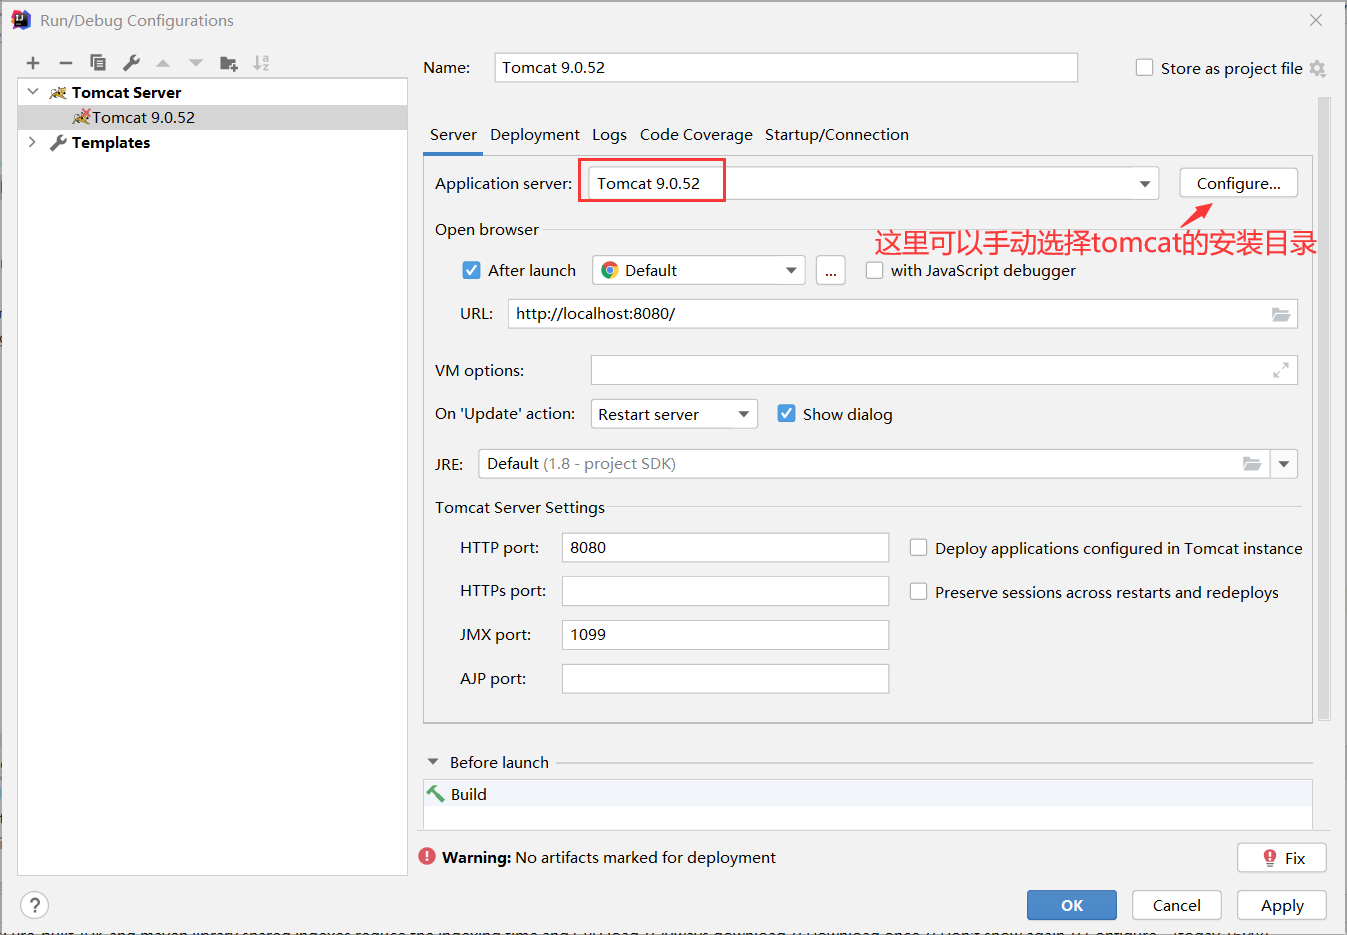Screen dimensions: 1347x935
Task: Click Chrome icon in browser selector
Action: [609, 271]
